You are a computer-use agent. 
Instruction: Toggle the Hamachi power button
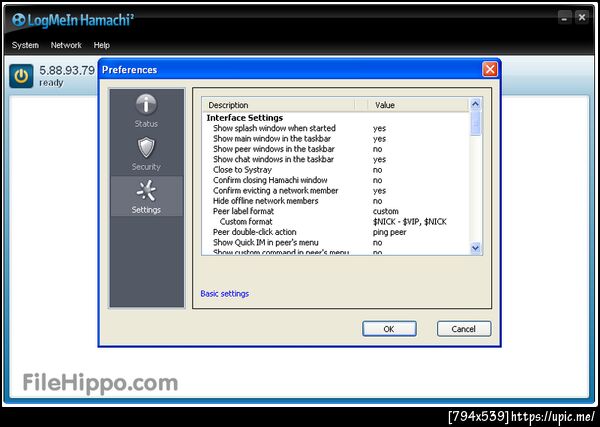21,76
